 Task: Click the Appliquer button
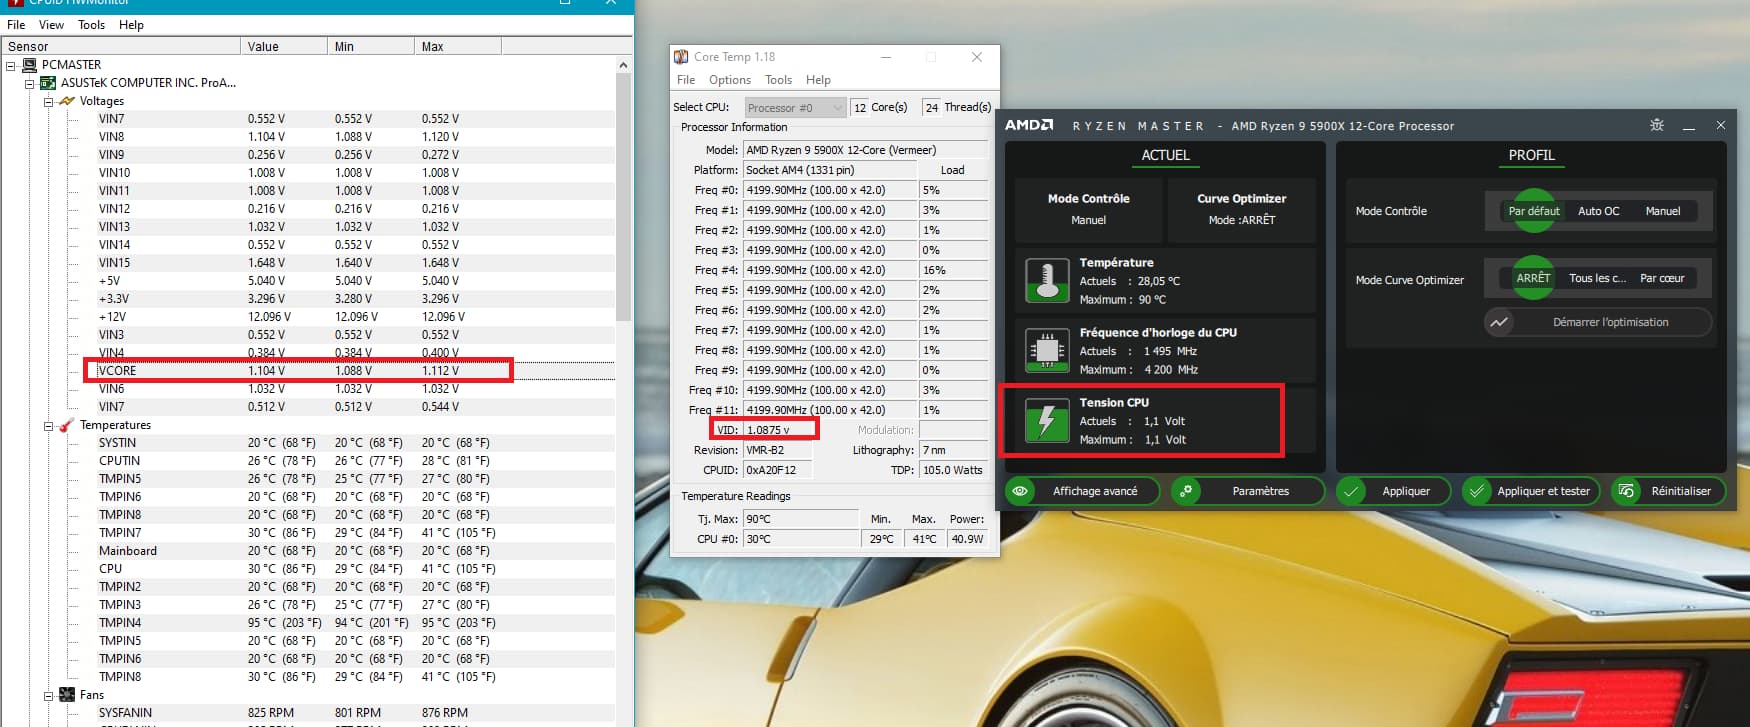[1395, 491]
